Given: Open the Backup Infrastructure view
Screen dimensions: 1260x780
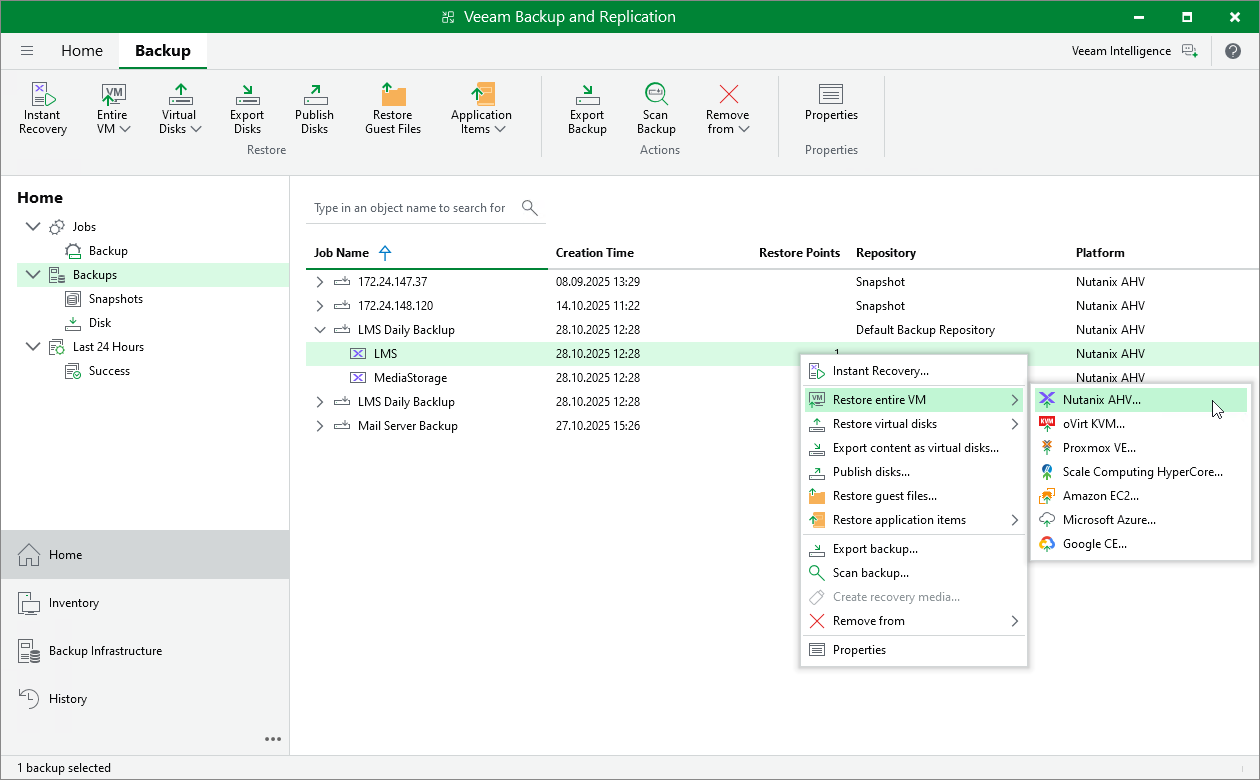Looking at the screenshot, I should pos(105,651).
